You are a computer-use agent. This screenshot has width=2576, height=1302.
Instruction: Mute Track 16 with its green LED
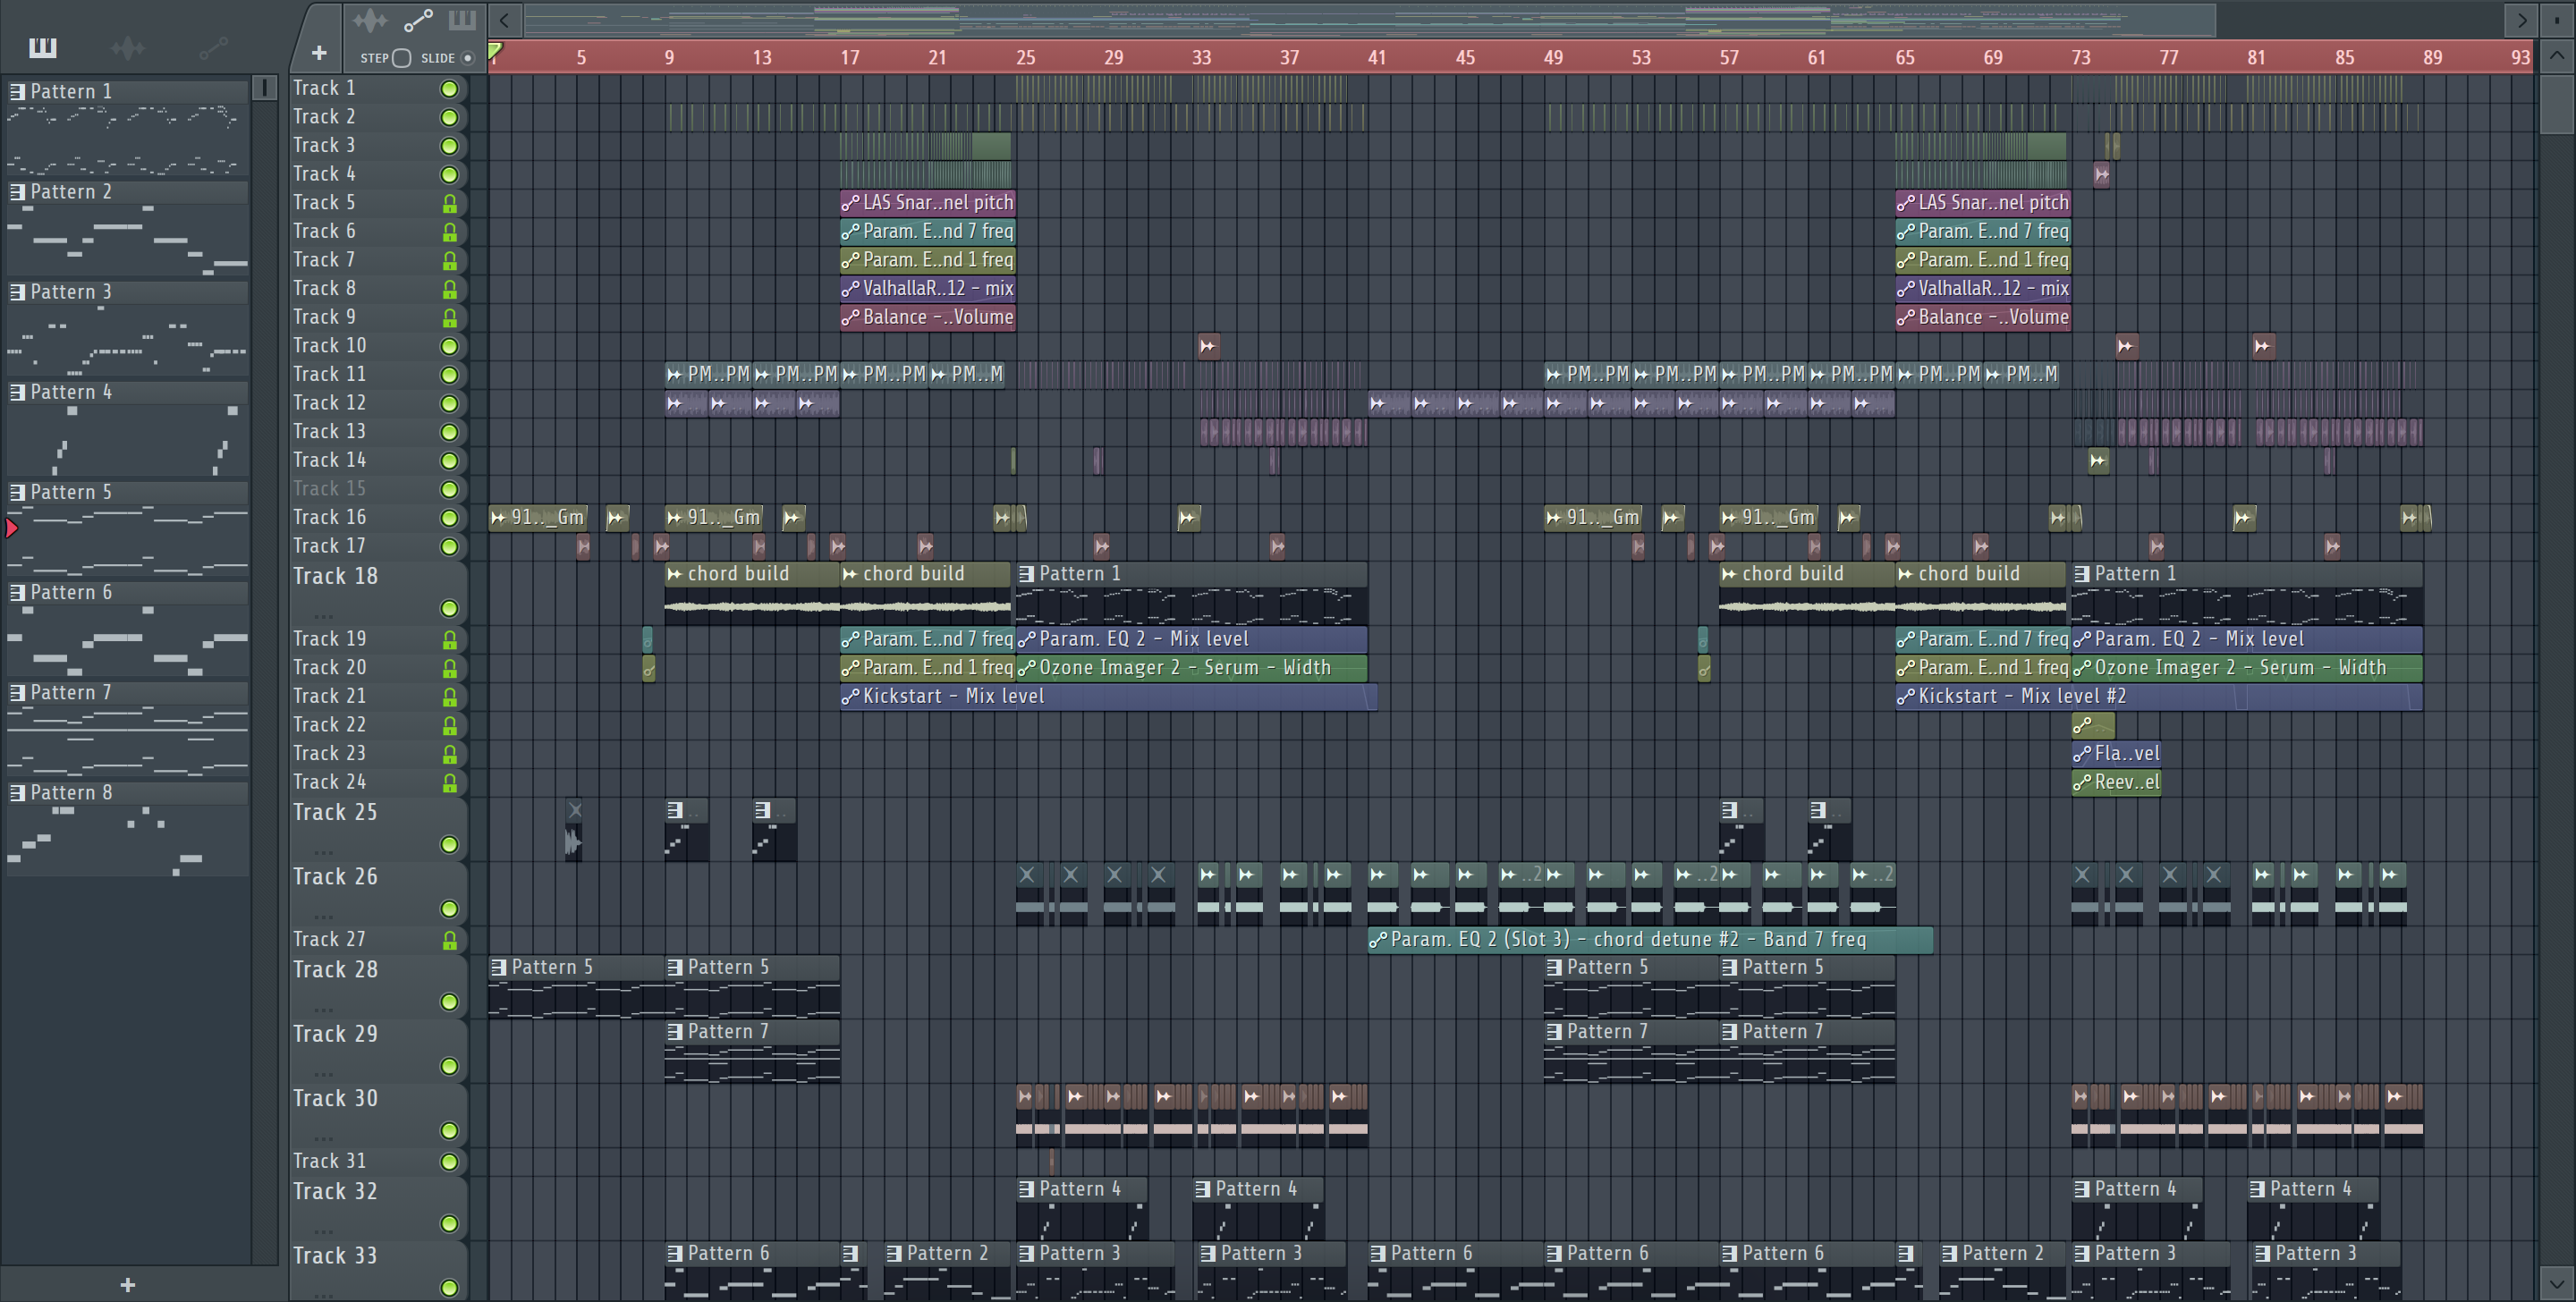click(x=450, y=518)
